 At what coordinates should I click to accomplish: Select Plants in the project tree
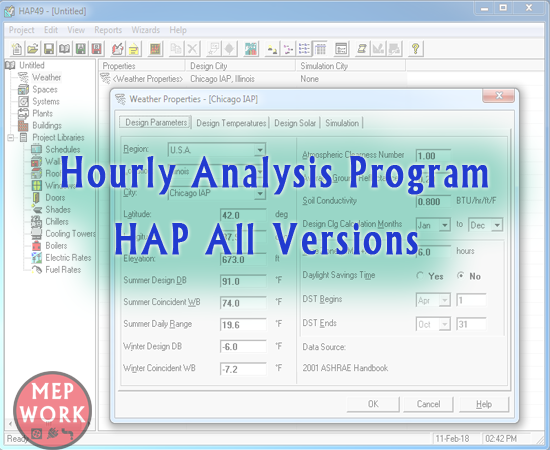(42, 113)
